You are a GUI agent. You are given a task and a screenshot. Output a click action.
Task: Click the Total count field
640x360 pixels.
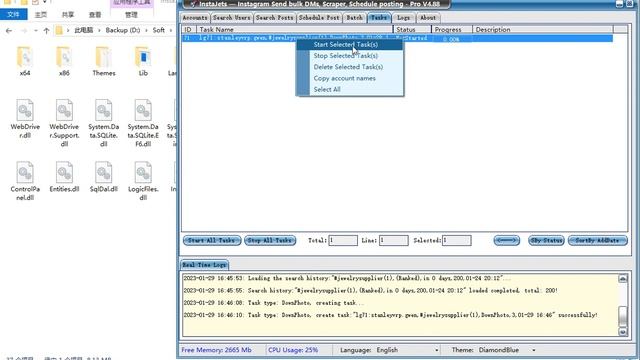coord(343,240)
